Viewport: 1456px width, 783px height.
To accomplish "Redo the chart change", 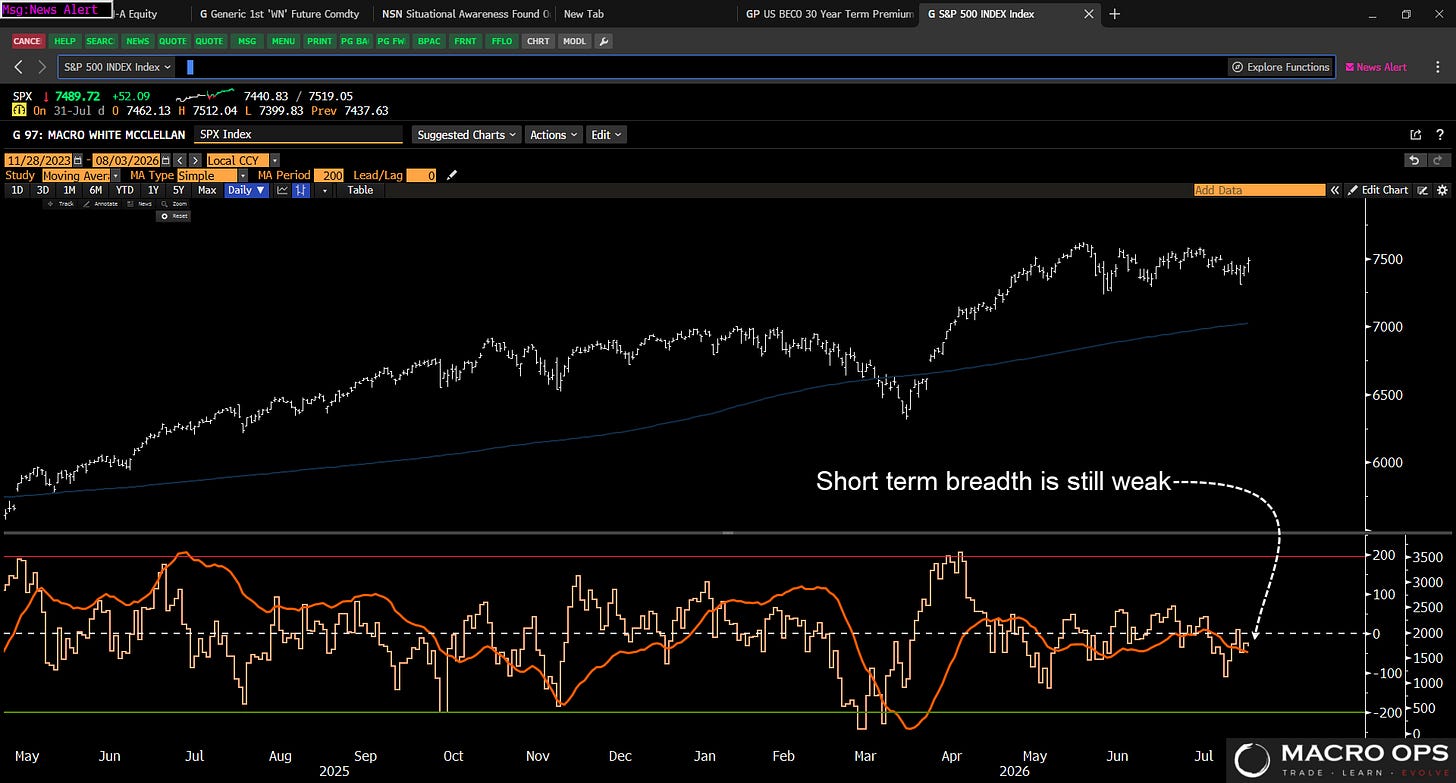I will click(x=1439, y=160).
